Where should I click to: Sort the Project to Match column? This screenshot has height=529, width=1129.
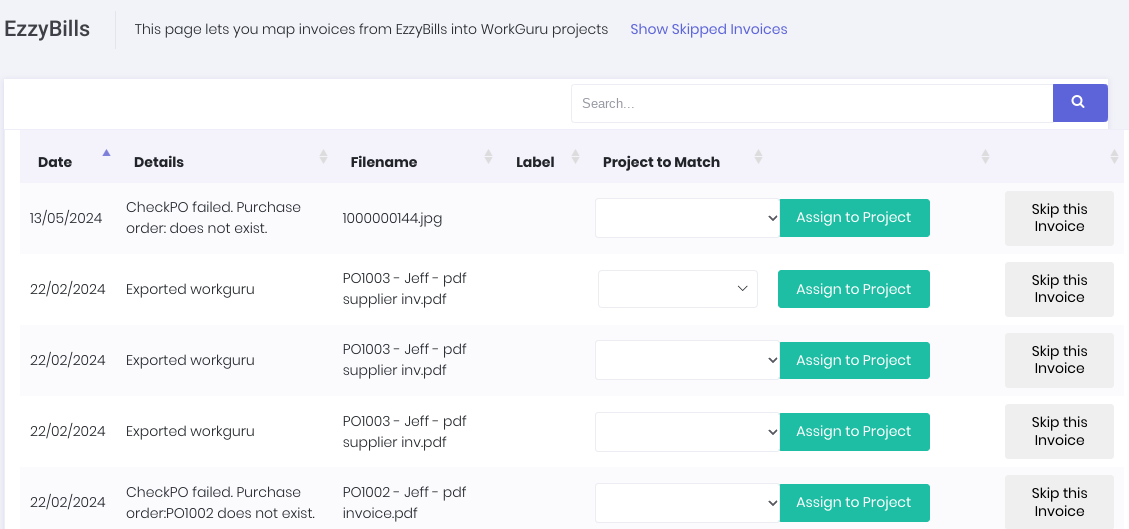click(x=758, y=156)
